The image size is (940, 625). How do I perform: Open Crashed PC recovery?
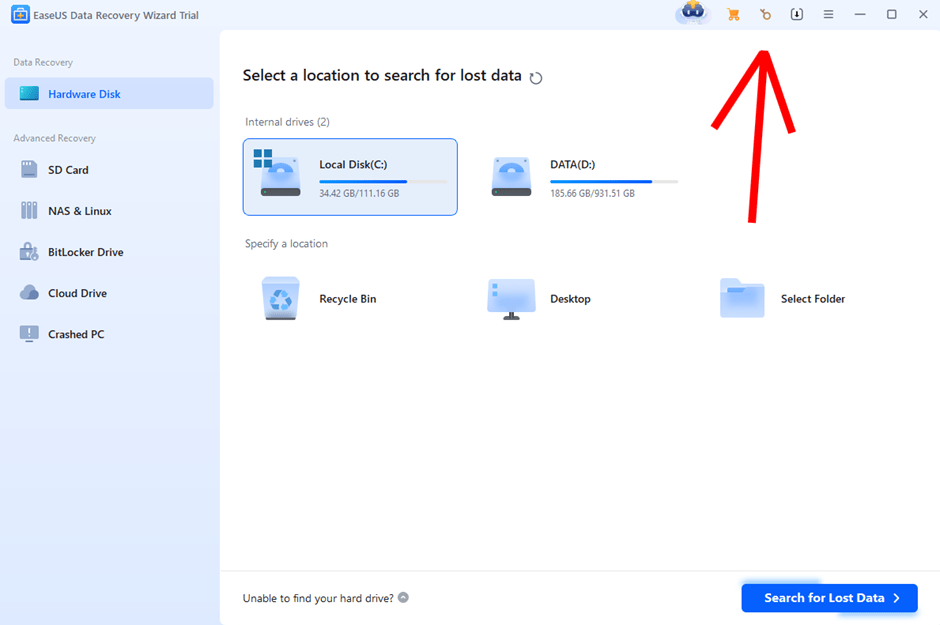[109, 334]
